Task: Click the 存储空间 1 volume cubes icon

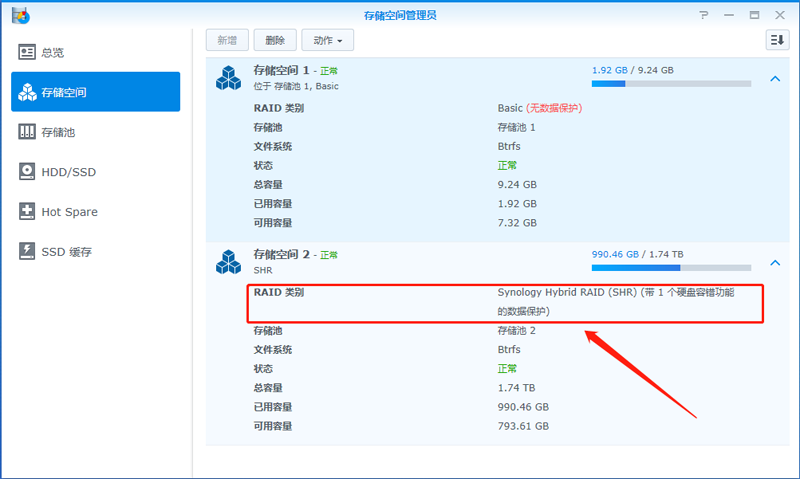Action: coord(228,78)
